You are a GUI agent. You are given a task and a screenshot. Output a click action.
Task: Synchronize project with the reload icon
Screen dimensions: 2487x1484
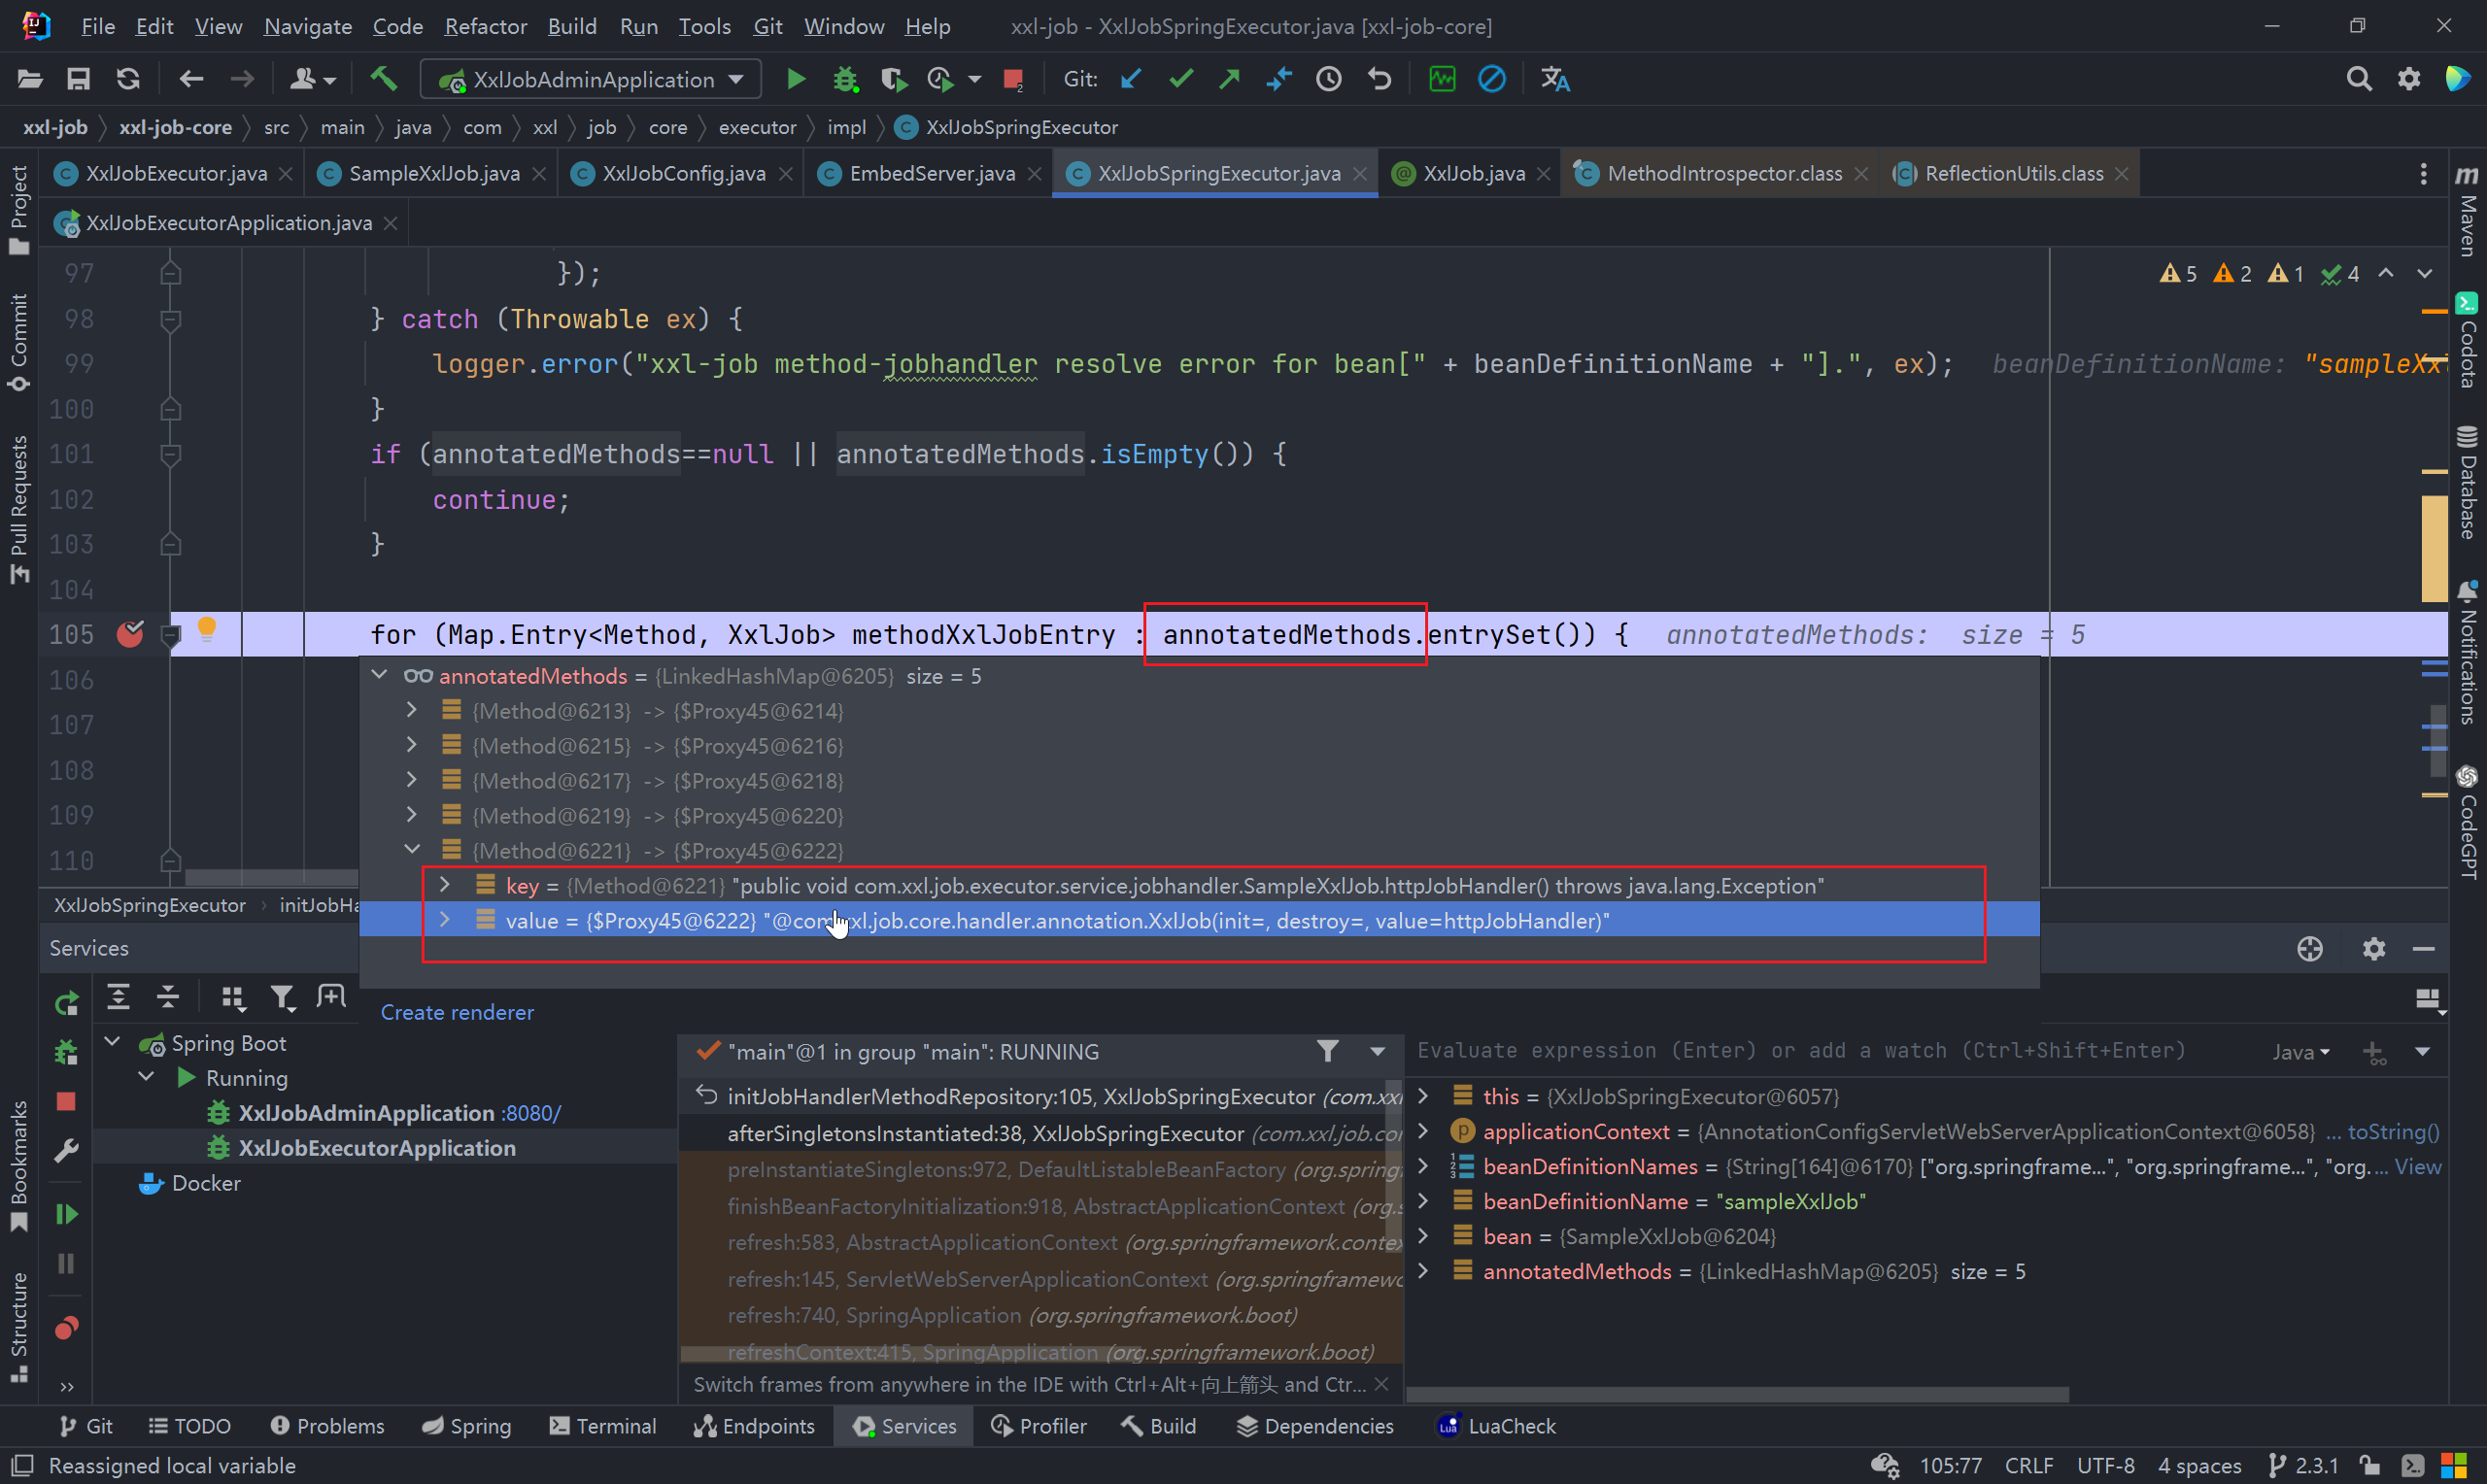(x=127, y=79)
